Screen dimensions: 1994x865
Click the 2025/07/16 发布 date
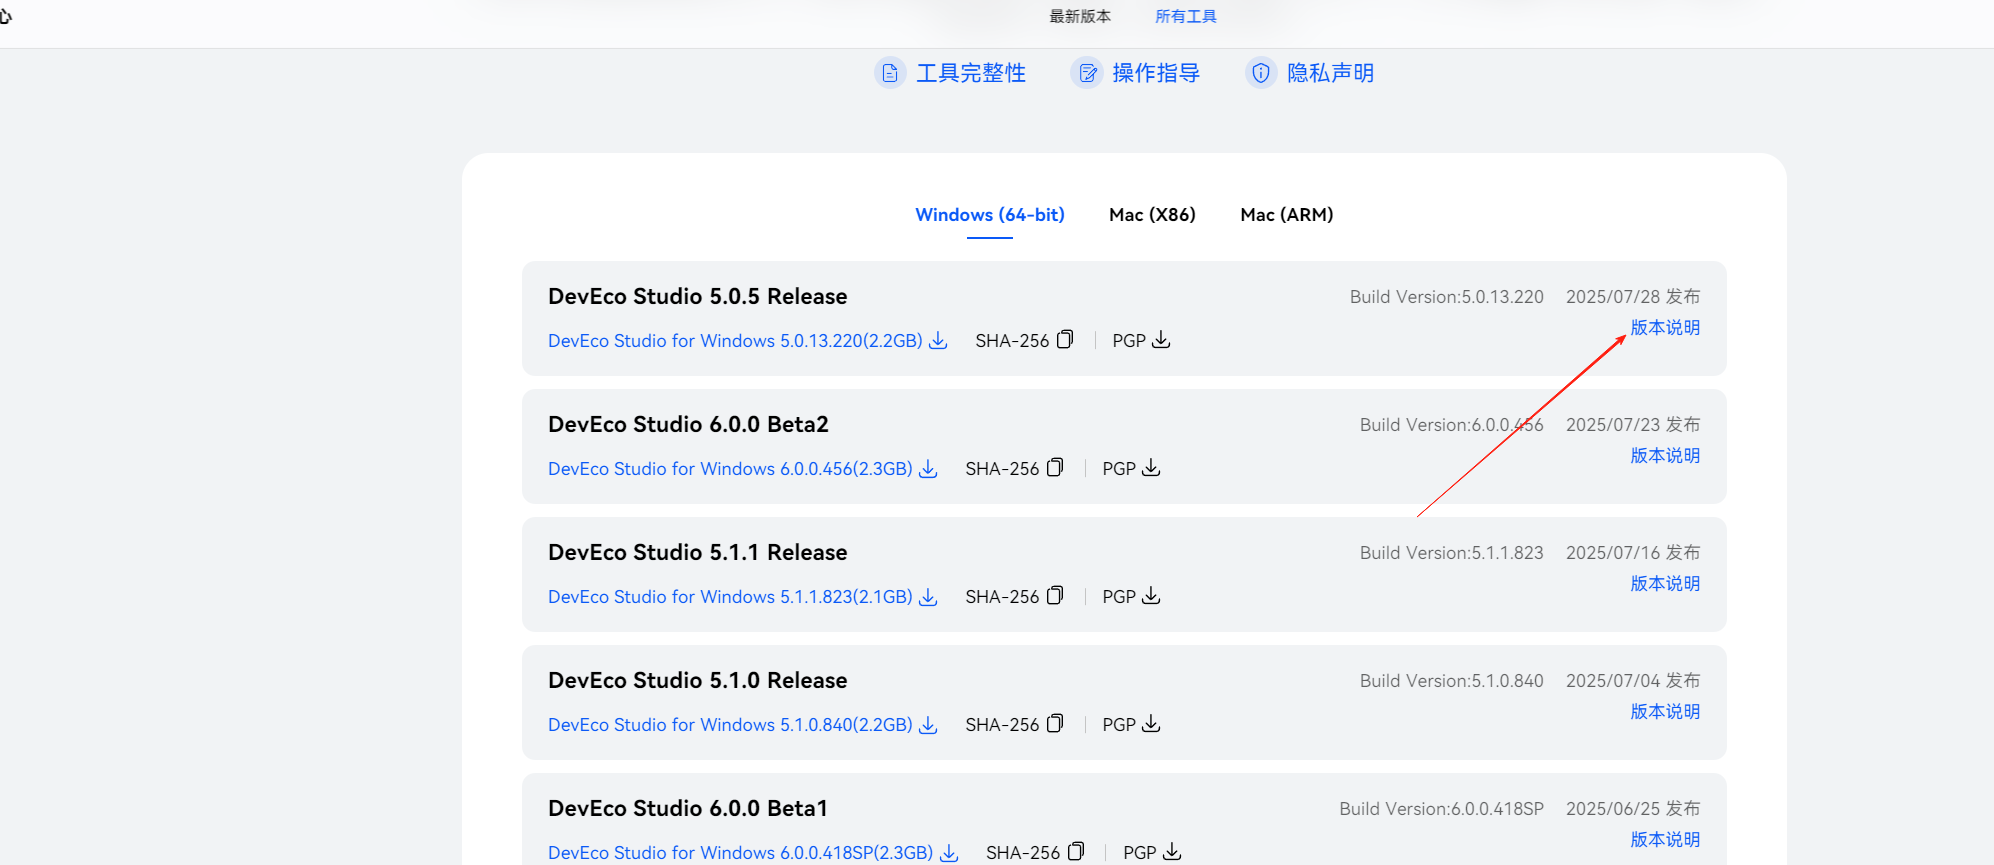pyautogui.click(x=1633, y=553)
